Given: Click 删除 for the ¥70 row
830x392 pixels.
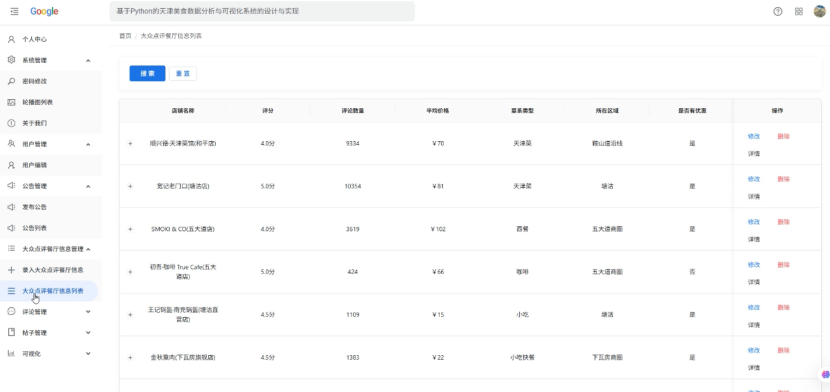Looking at the screenshot, I should pos(783,136).
